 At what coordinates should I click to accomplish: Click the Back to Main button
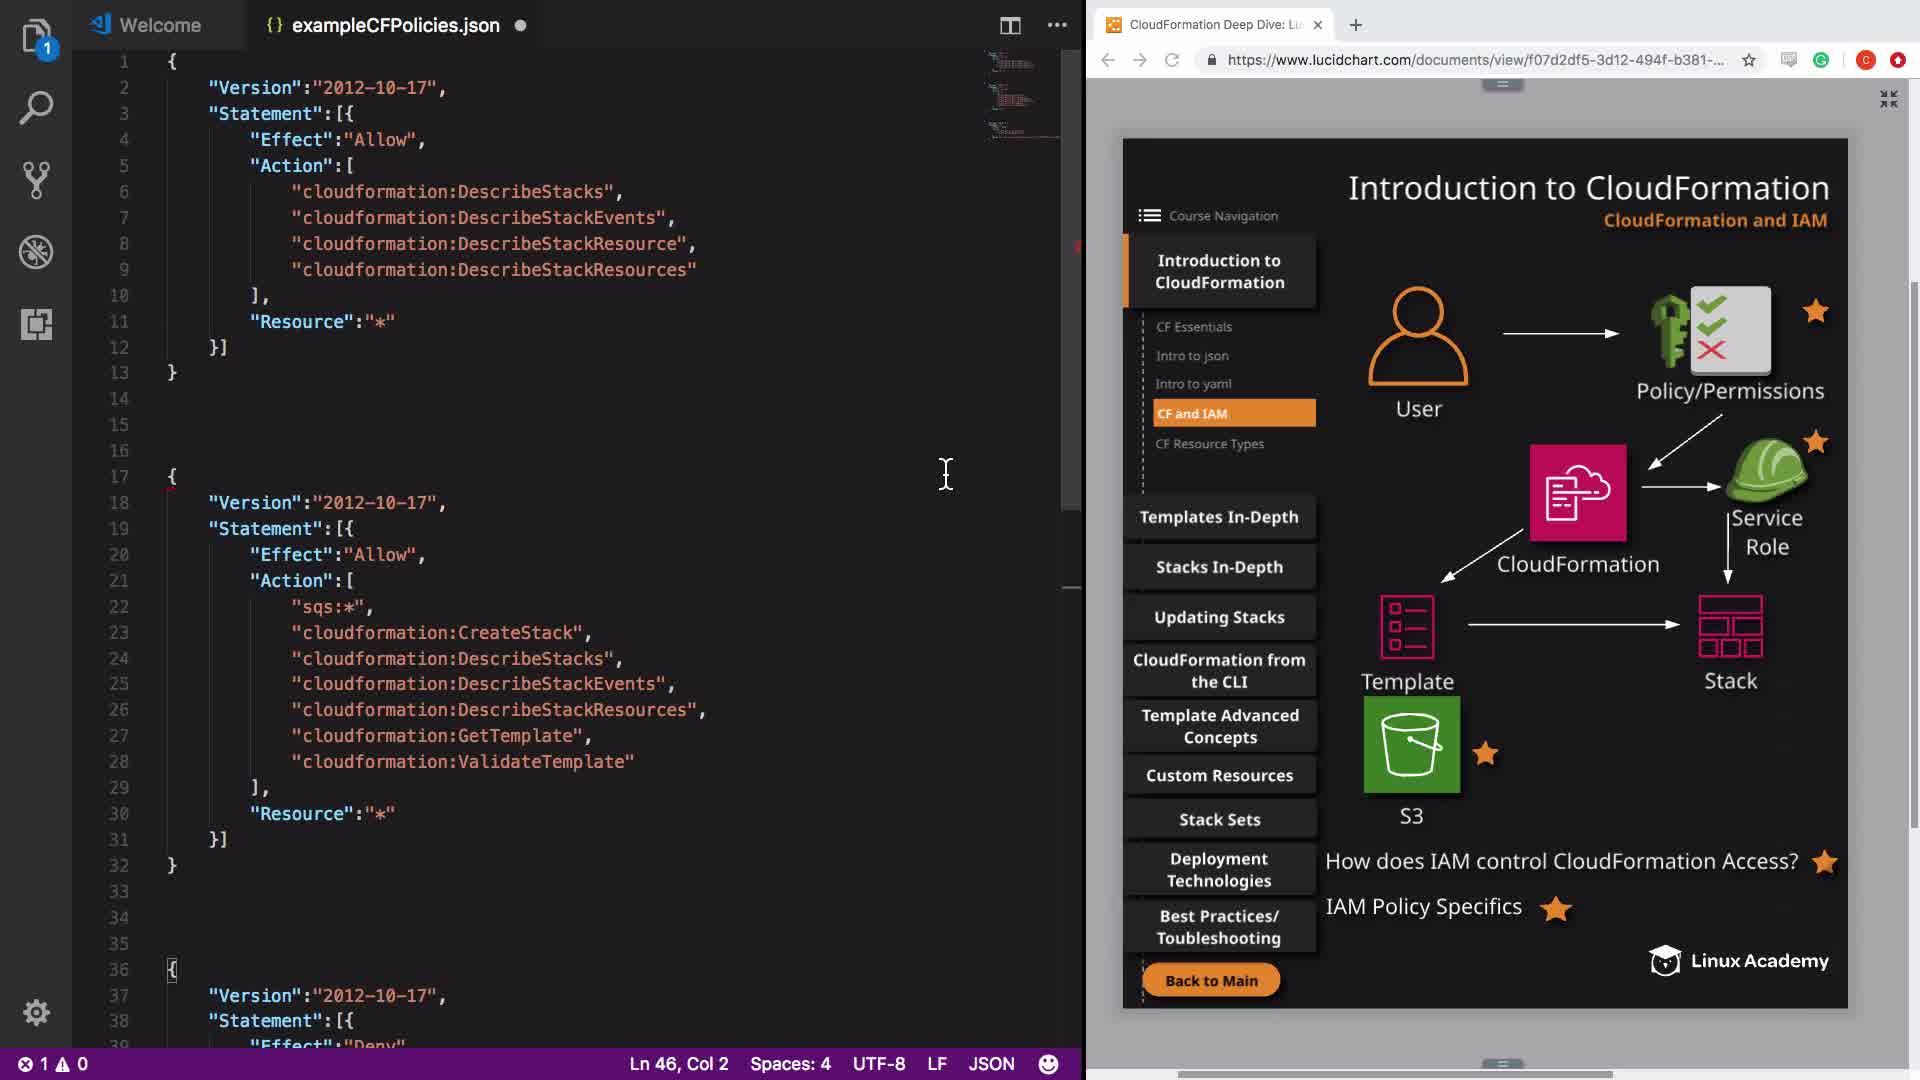tap(1211, 981)
